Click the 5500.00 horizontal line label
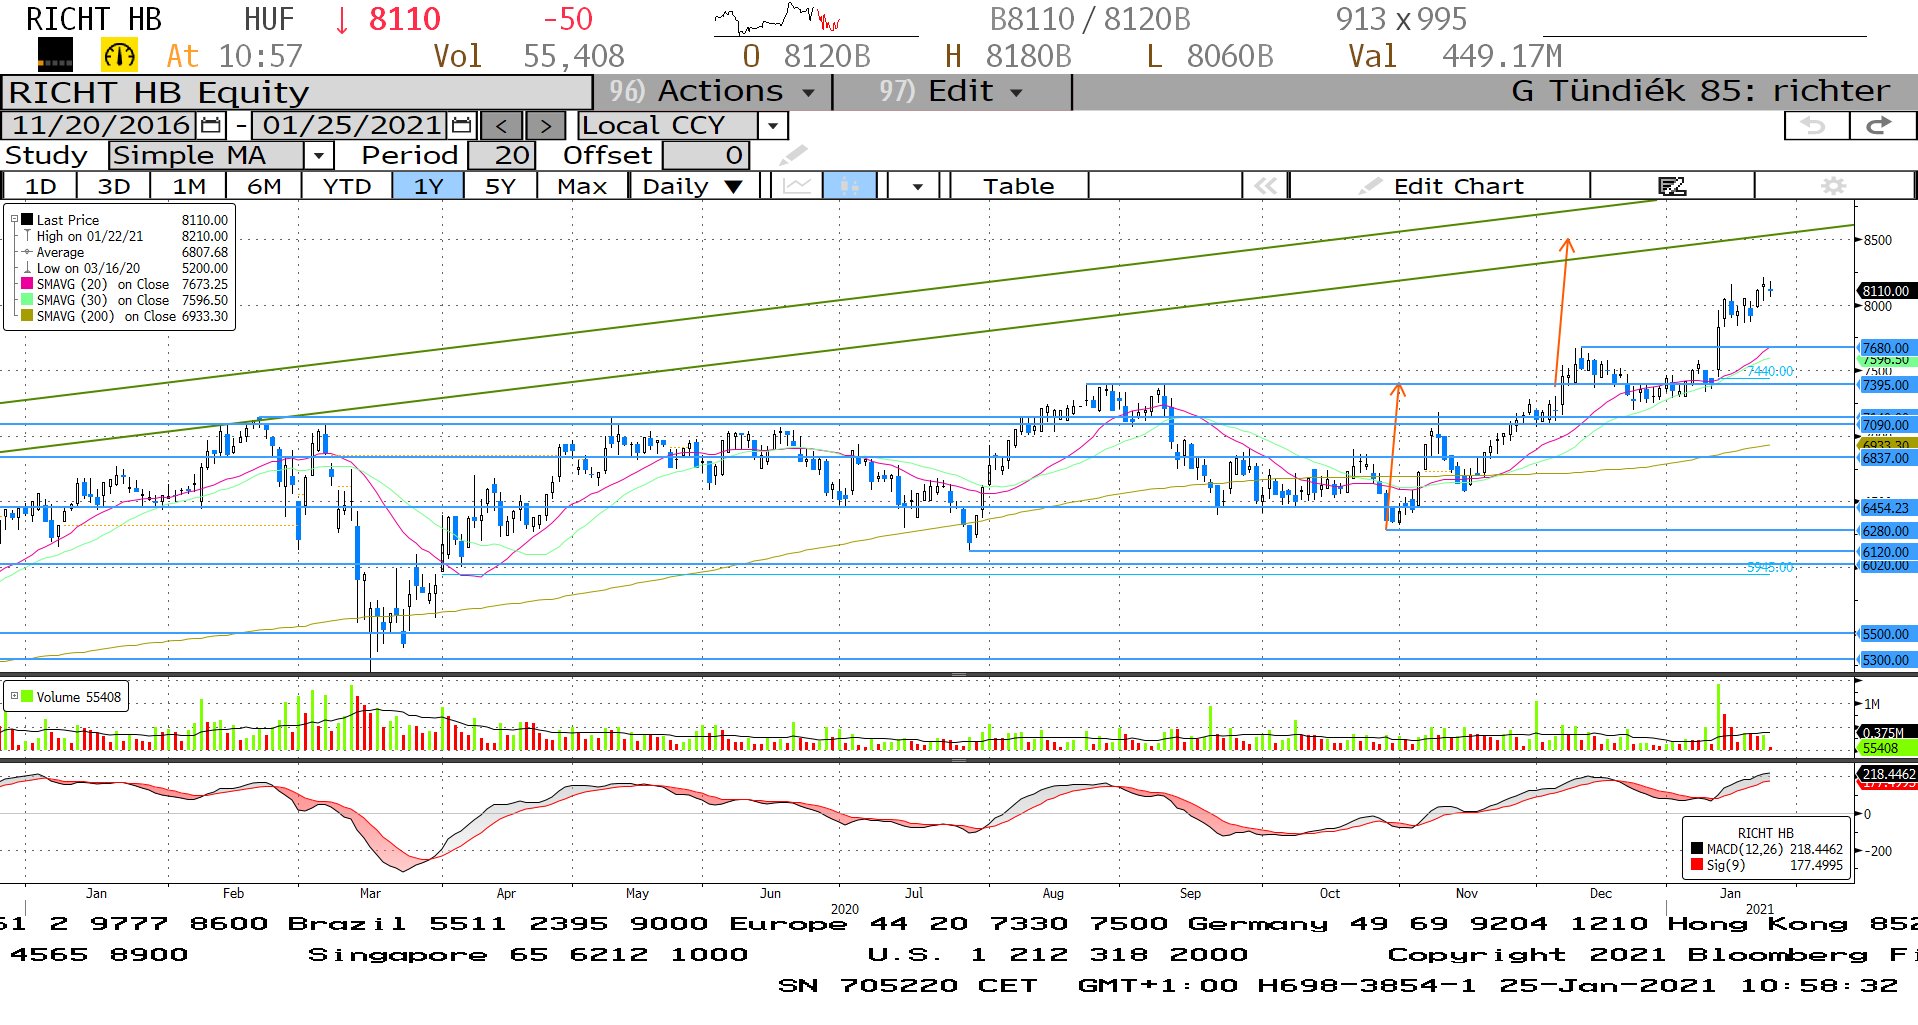Screen dimensions: 1918x1025 [x=1886, y=634]
